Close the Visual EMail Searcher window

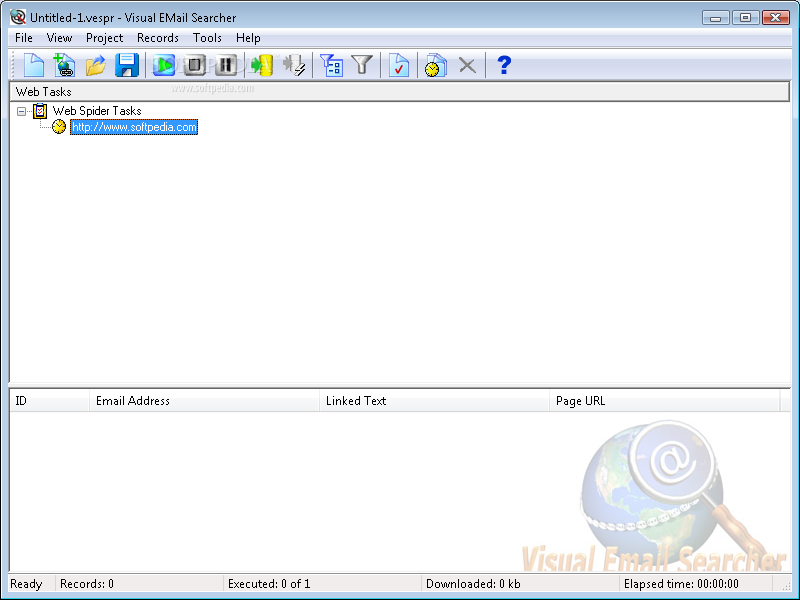(776, 18)
